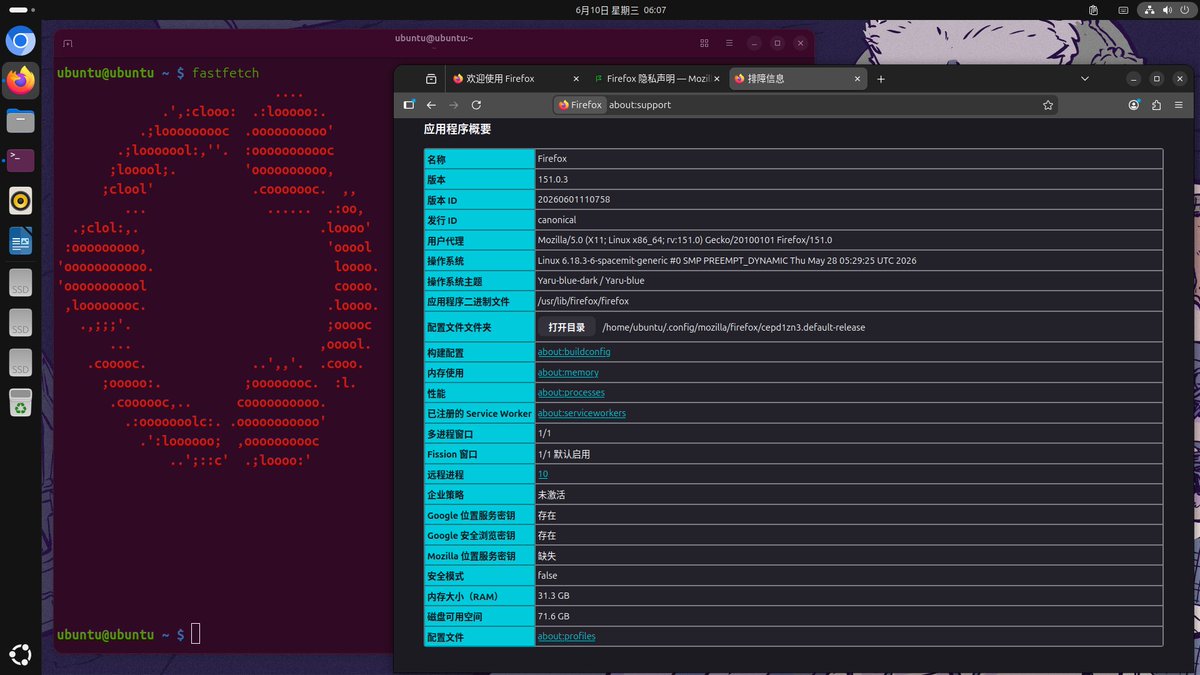
Task: Click 企业策略 row label
Action: (x=446, y=495)
